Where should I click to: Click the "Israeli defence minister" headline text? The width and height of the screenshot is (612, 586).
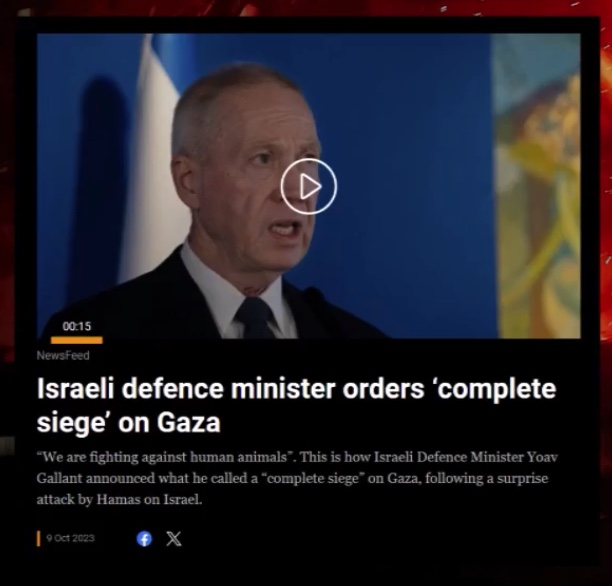(x=186, y=389)
